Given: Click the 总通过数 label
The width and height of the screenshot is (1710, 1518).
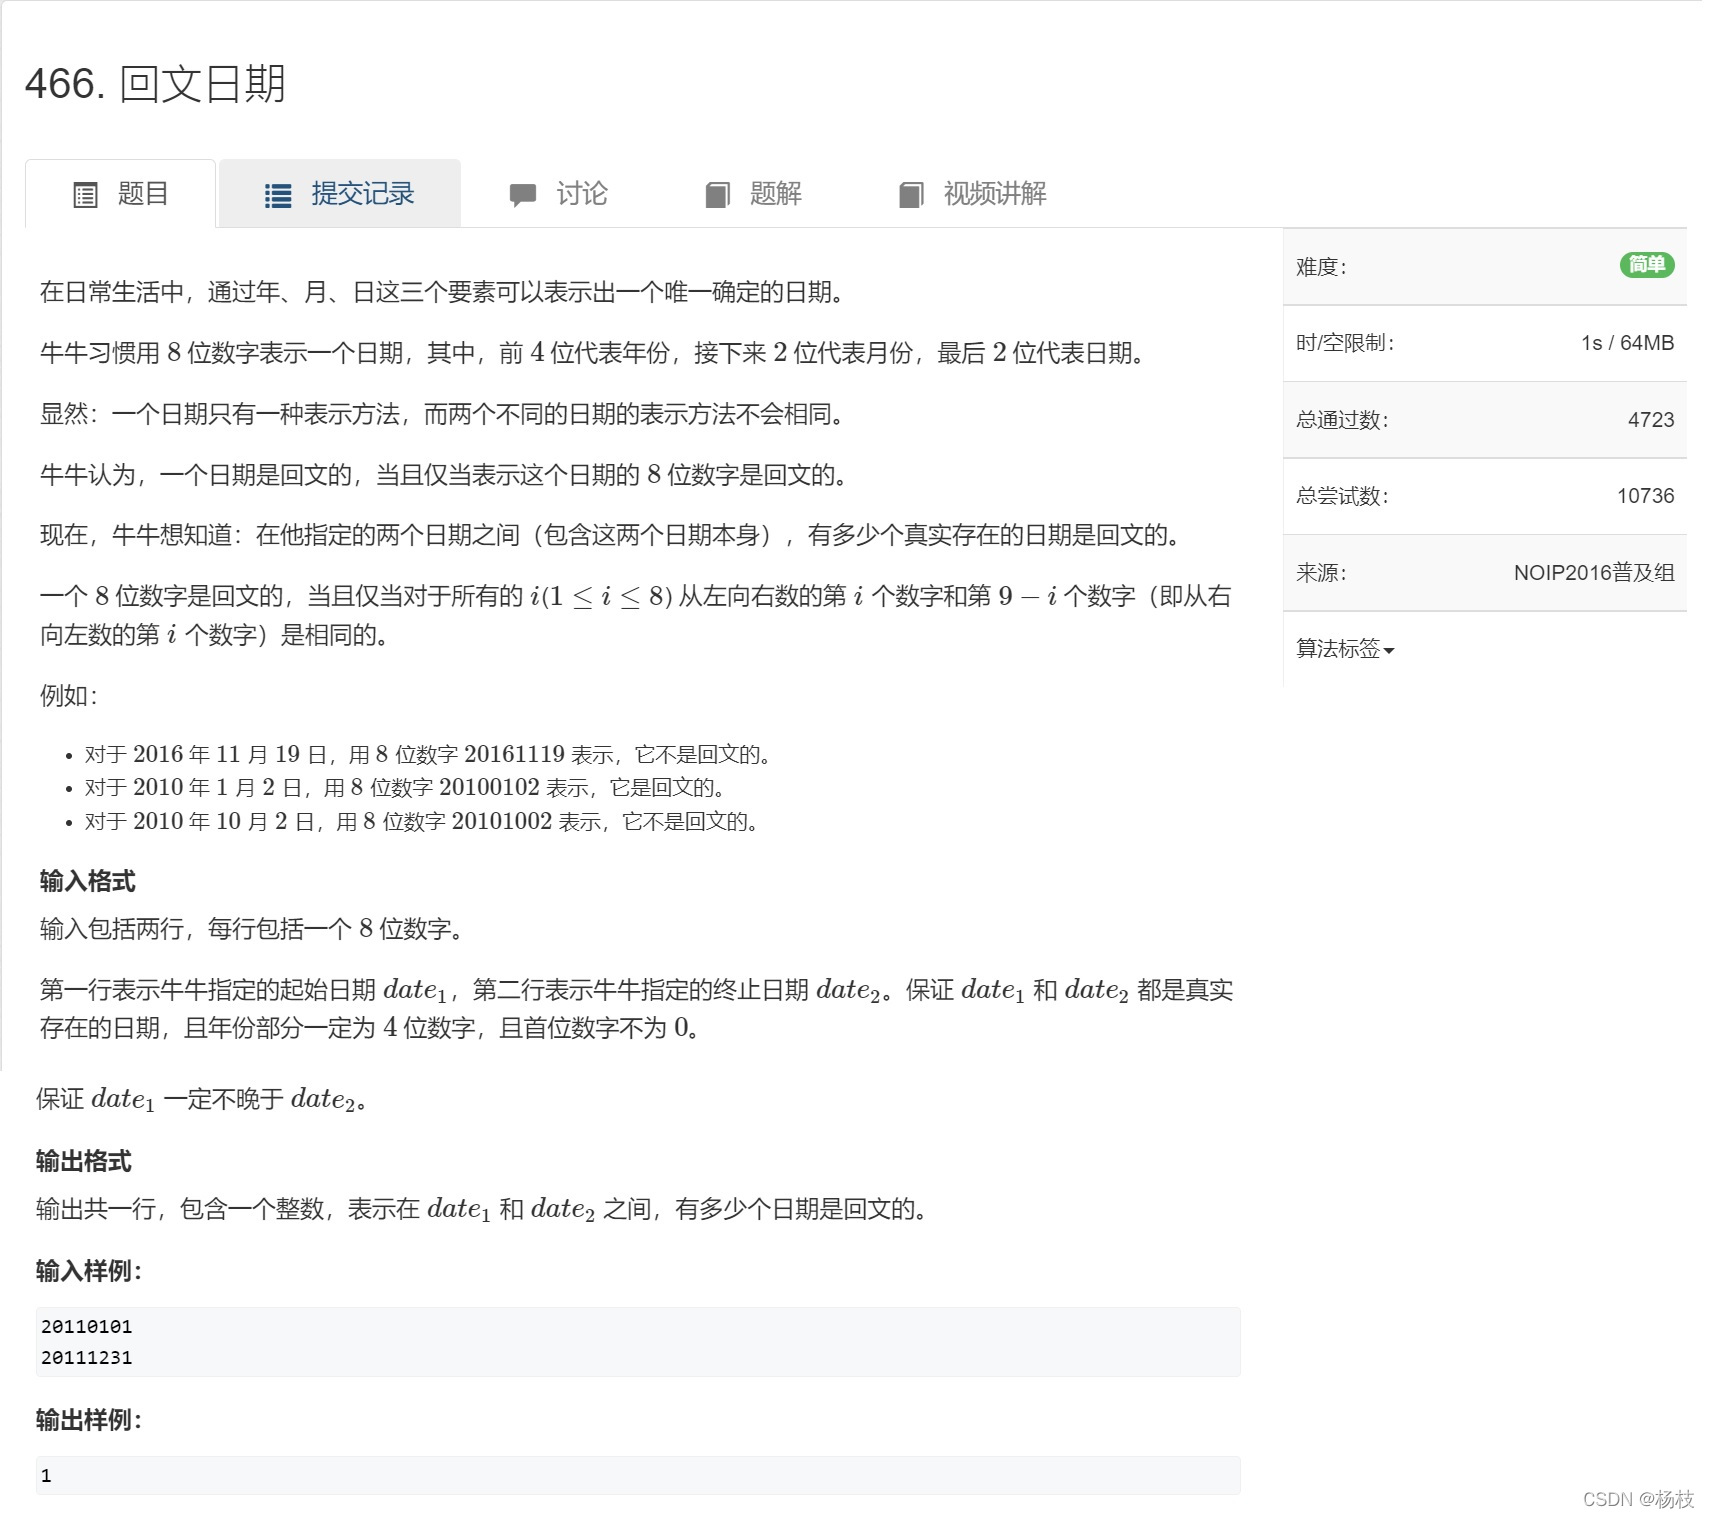Looking at the screenshot, I should tap(1342, 420).
